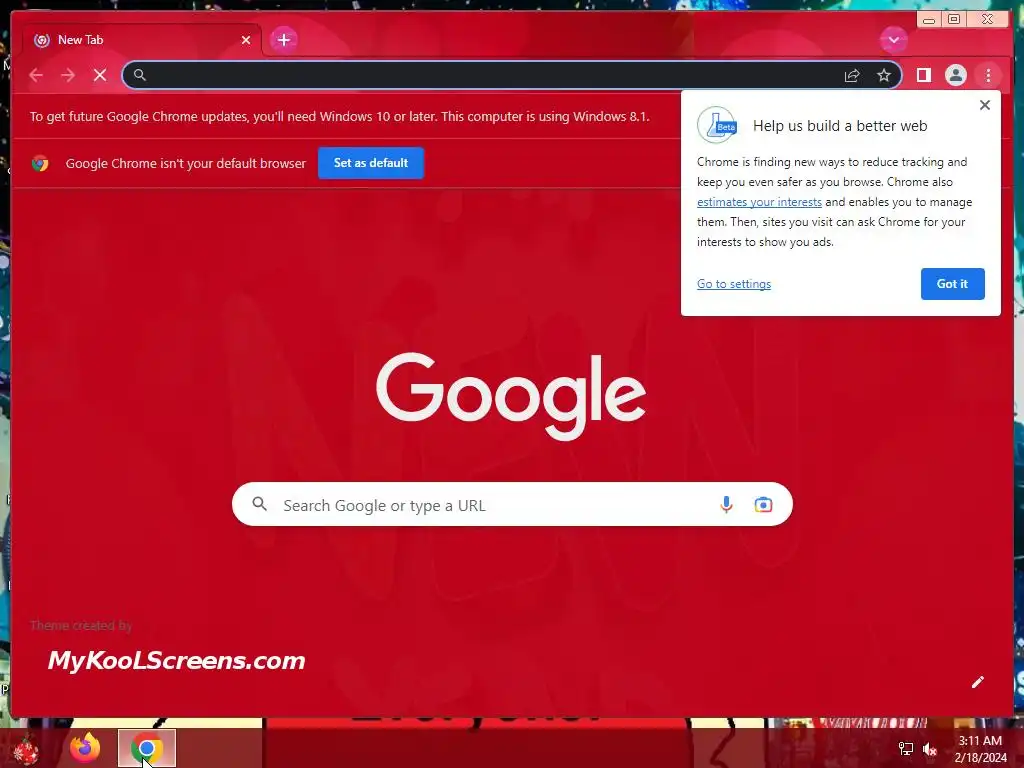Open the 'Go to settings' link
This screenshot has width=1024, height=768.
734,284
